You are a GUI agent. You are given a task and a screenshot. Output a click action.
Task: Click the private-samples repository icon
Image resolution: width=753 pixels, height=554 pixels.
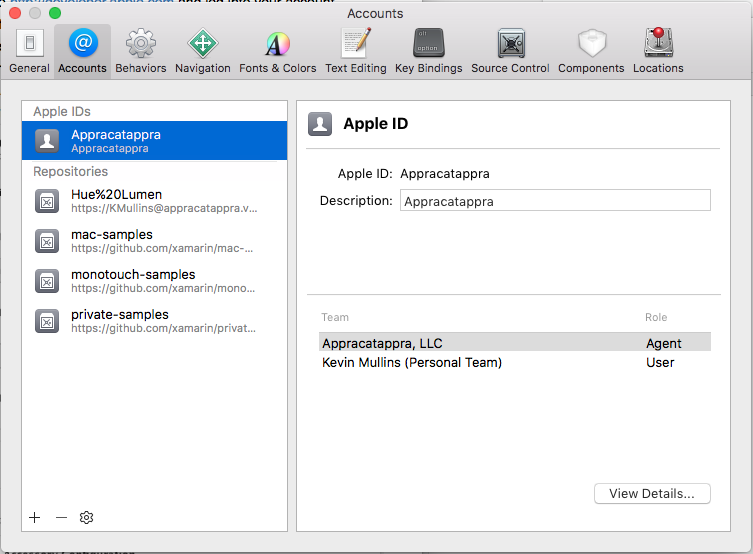[x=47, y=321]
